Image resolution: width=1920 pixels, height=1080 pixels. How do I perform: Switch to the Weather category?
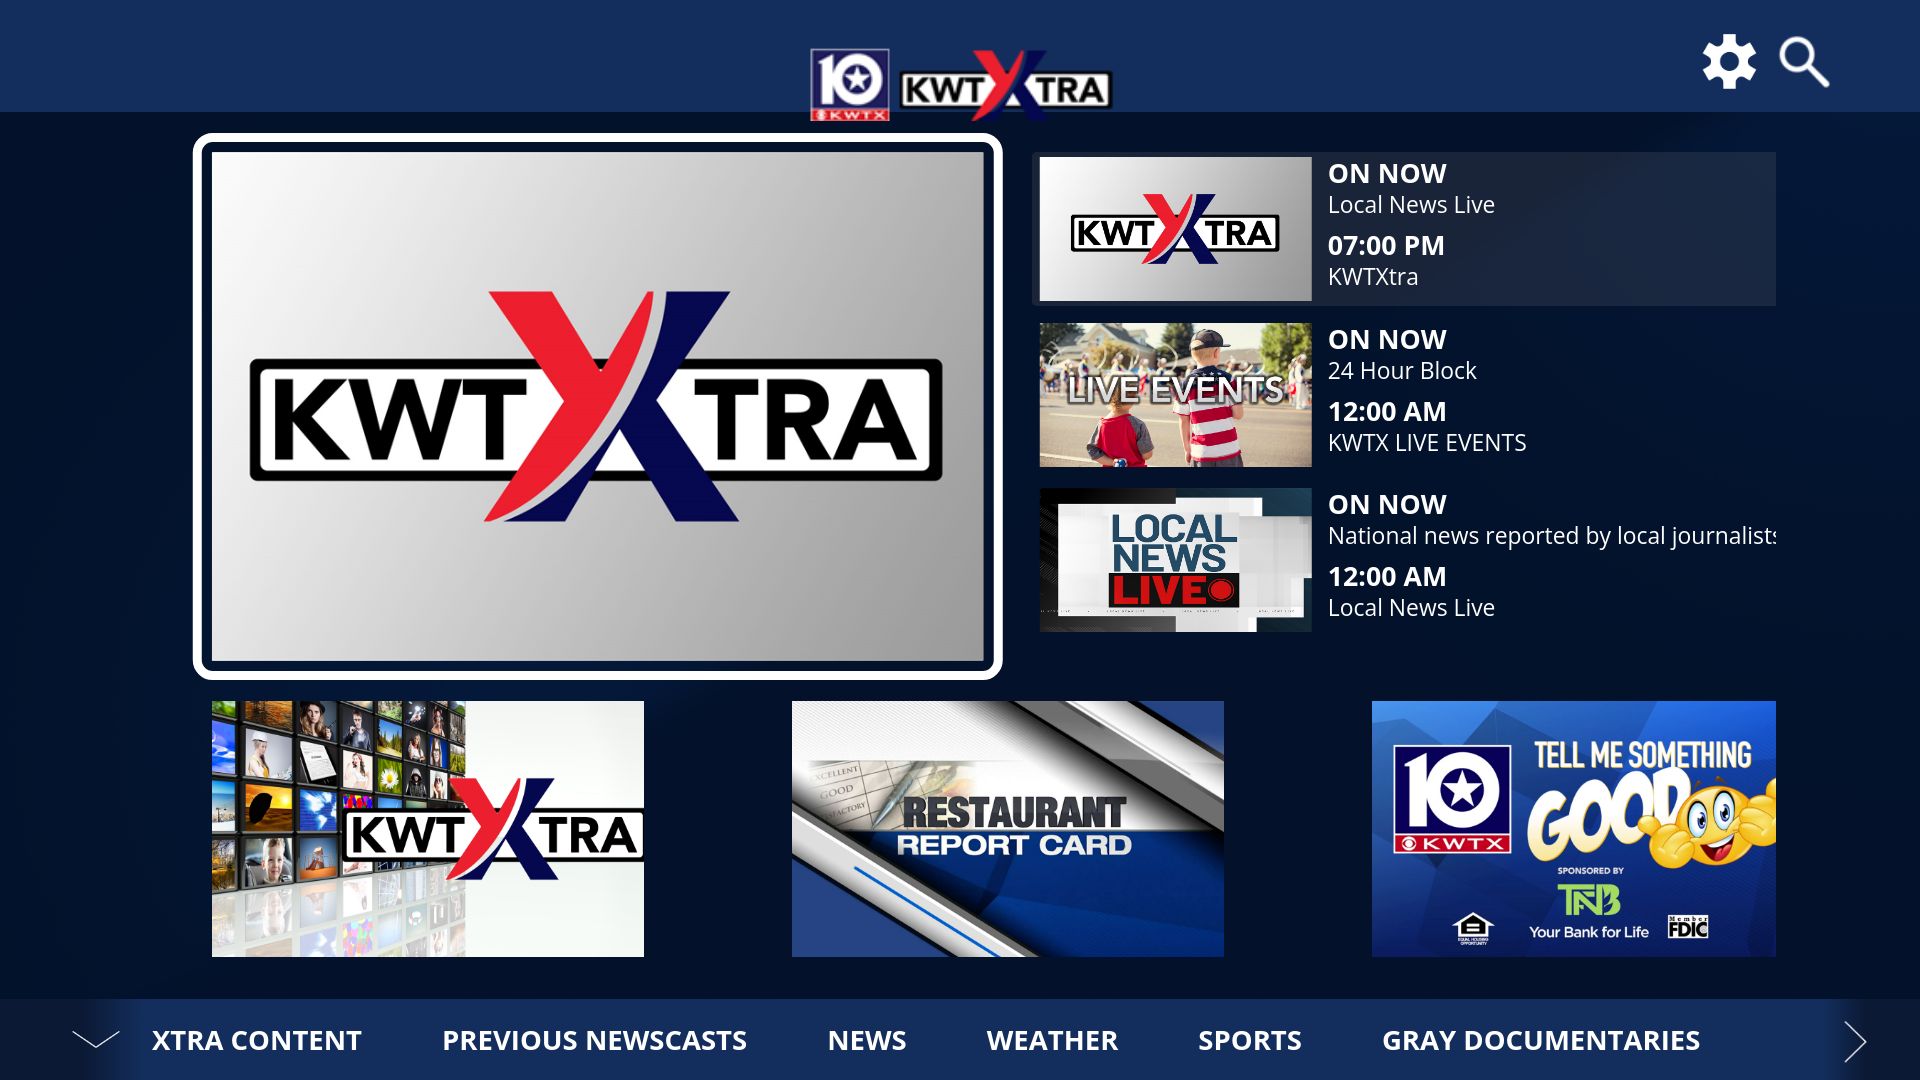point(1052,1041)
